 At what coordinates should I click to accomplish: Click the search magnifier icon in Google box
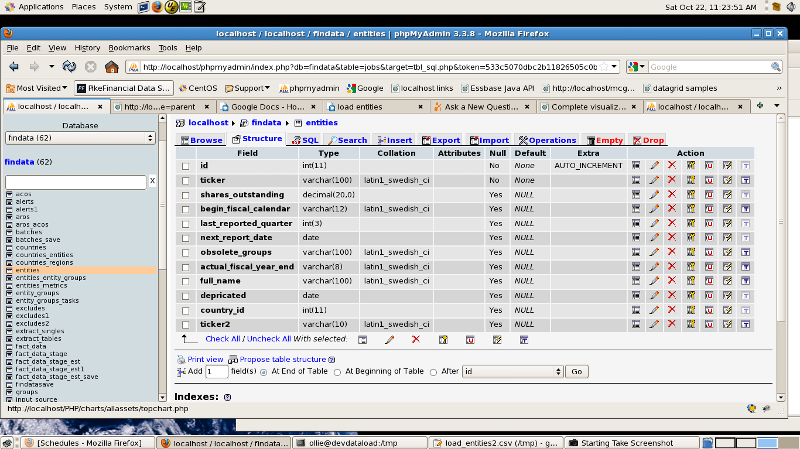pyautogui.click(x=776, y=67)
